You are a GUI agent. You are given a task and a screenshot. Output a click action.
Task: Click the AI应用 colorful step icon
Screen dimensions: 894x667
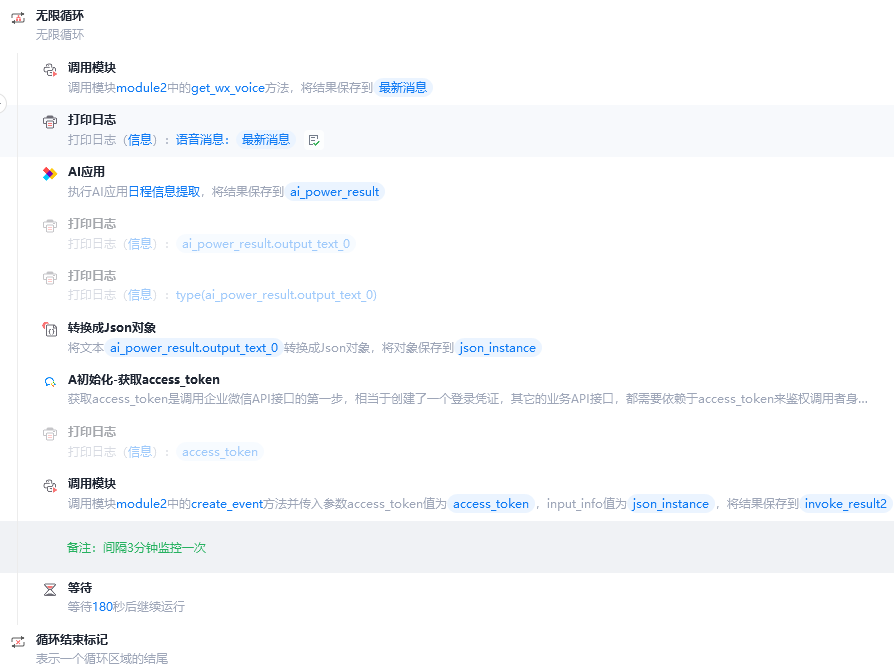point(50,174)
